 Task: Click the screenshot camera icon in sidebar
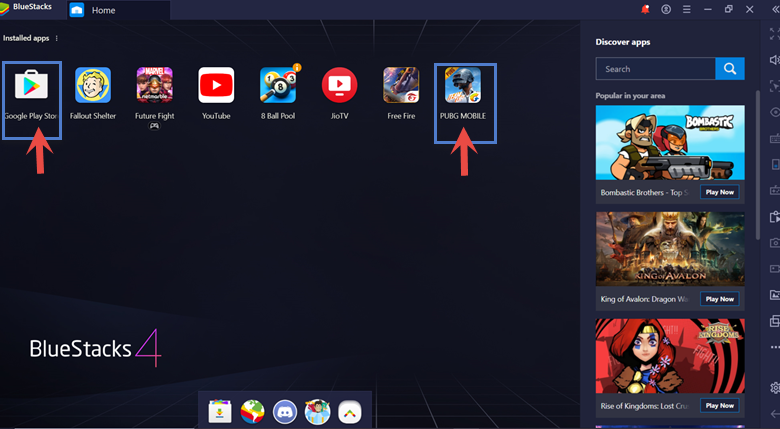pos(775,243)
